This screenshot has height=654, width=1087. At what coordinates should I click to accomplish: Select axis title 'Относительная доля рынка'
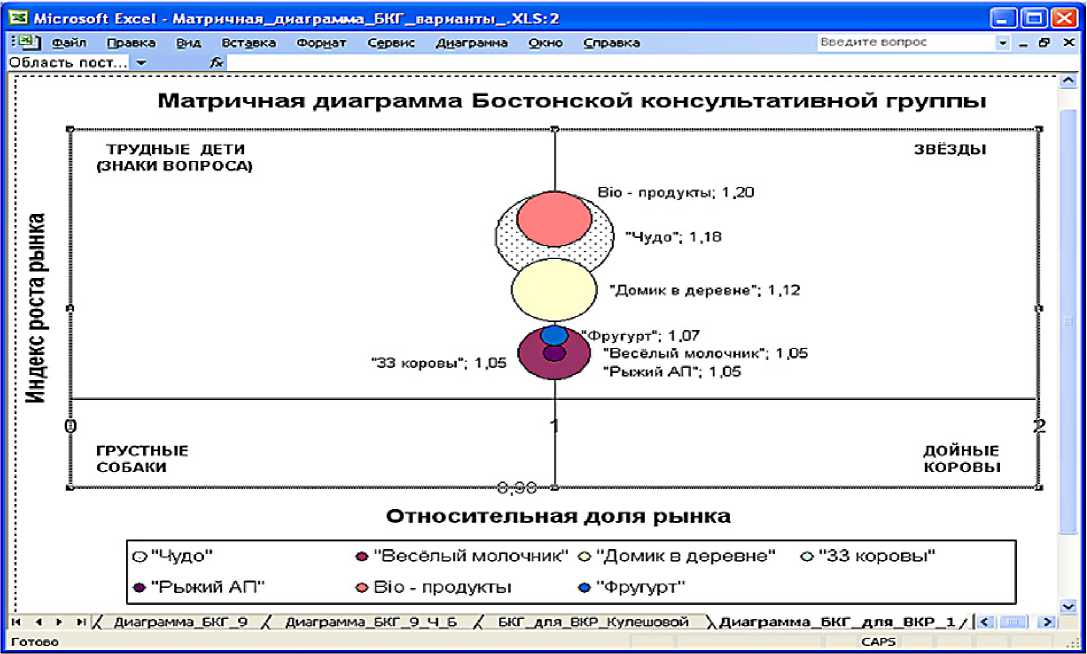(558, 516)
